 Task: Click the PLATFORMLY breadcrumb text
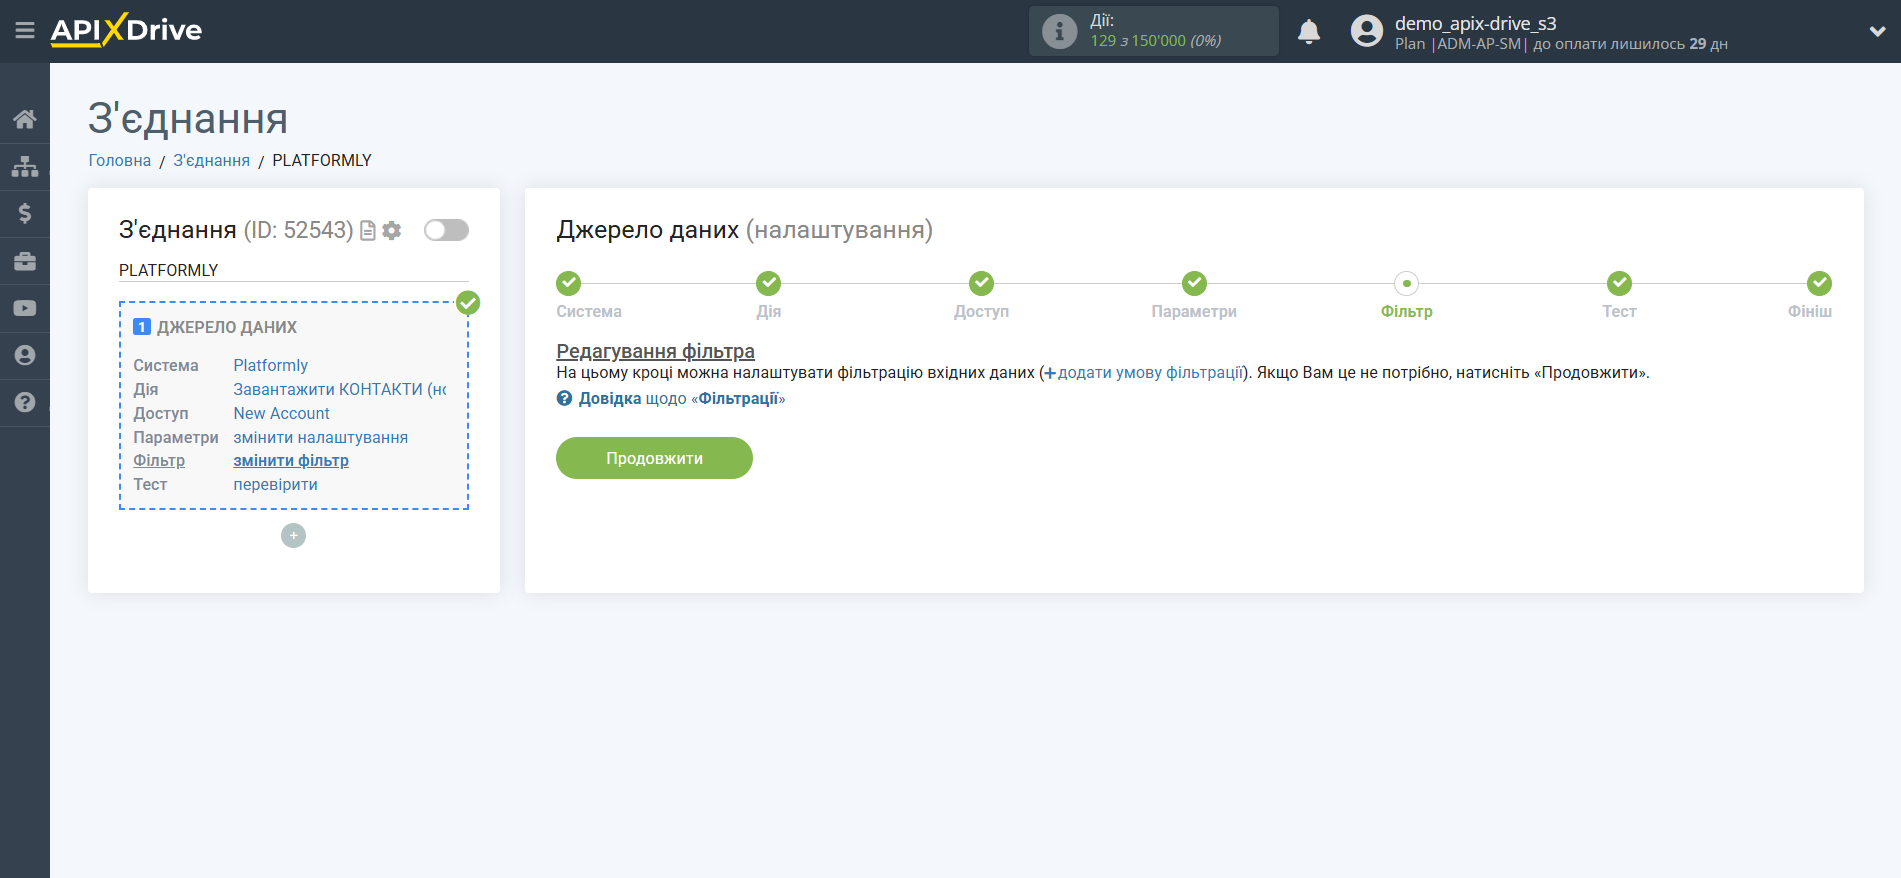(322, 160)
